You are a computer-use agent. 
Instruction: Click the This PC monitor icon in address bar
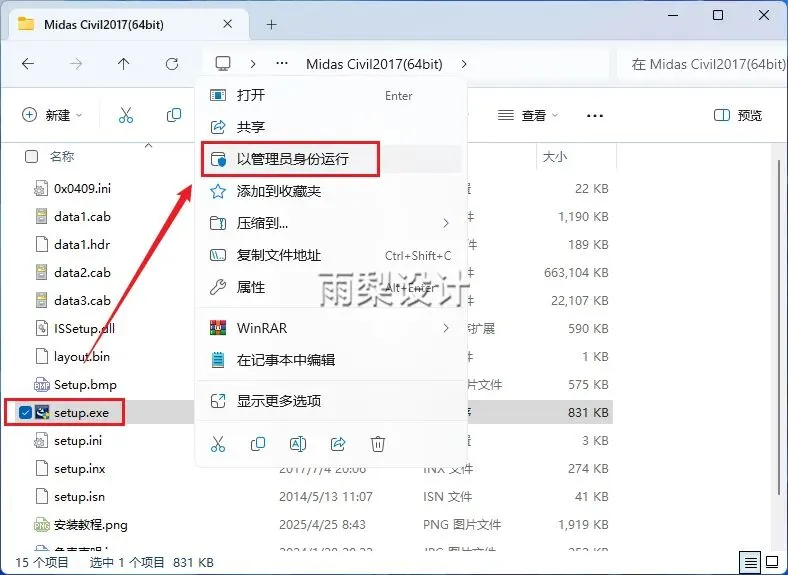(223, 64)
